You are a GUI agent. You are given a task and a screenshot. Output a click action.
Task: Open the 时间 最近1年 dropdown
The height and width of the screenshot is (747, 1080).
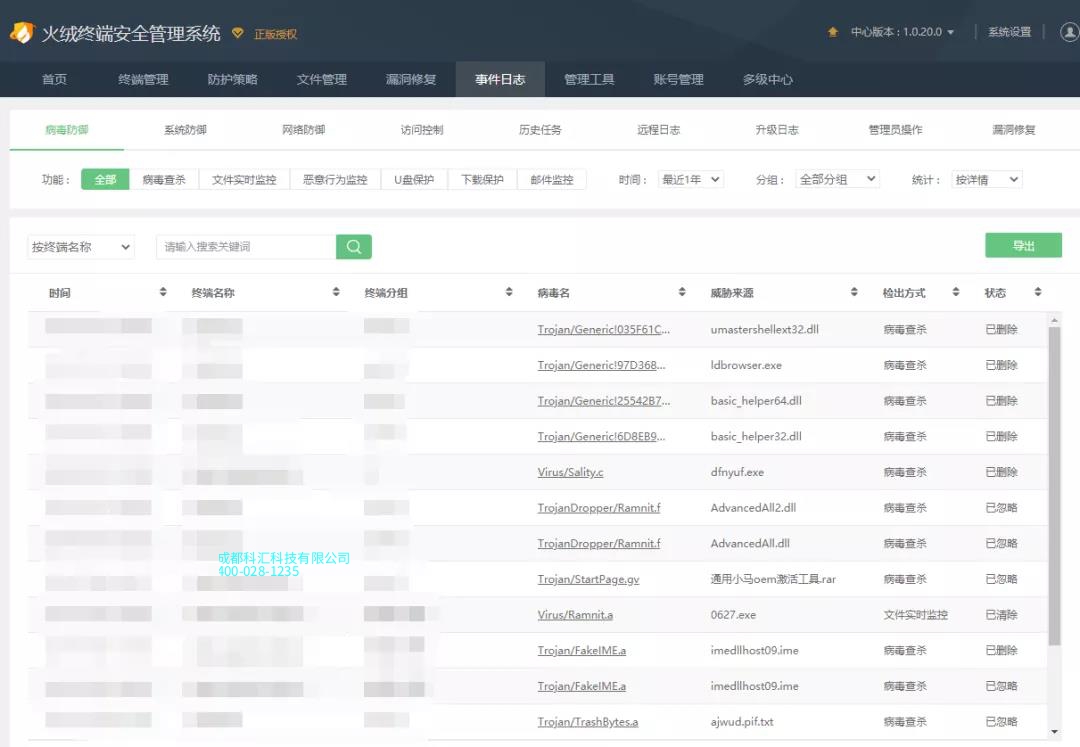(x=690, y=180)
